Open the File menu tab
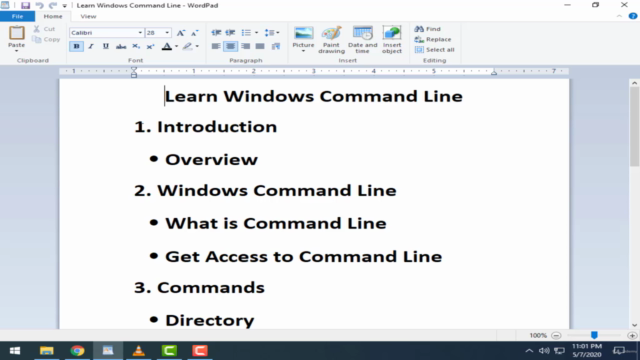640x360 pixels. pyautogui.click(x=18, y=16)
